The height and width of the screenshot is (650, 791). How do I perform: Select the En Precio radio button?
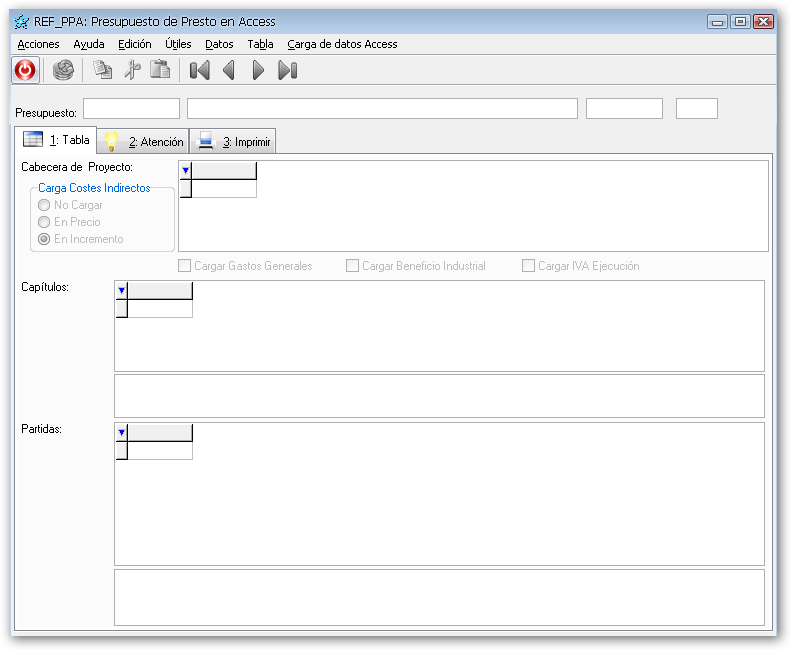click(x=44, y=222)
